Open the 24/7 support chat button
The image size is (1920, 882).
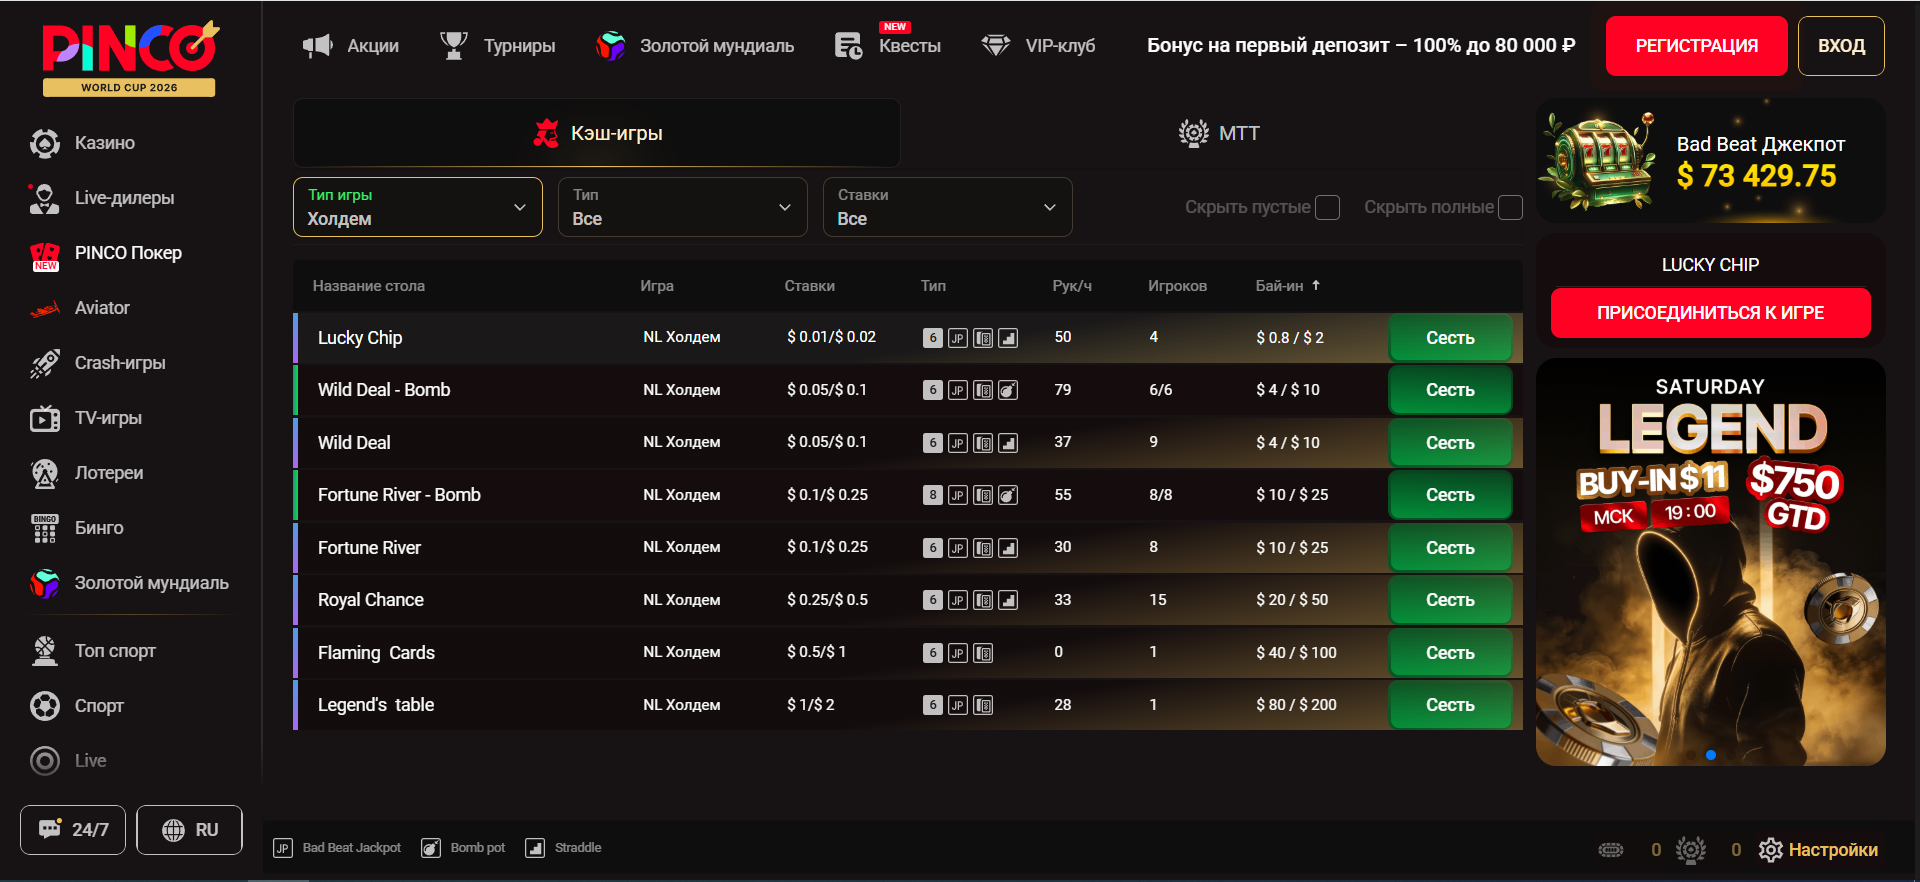click(73, 830)
